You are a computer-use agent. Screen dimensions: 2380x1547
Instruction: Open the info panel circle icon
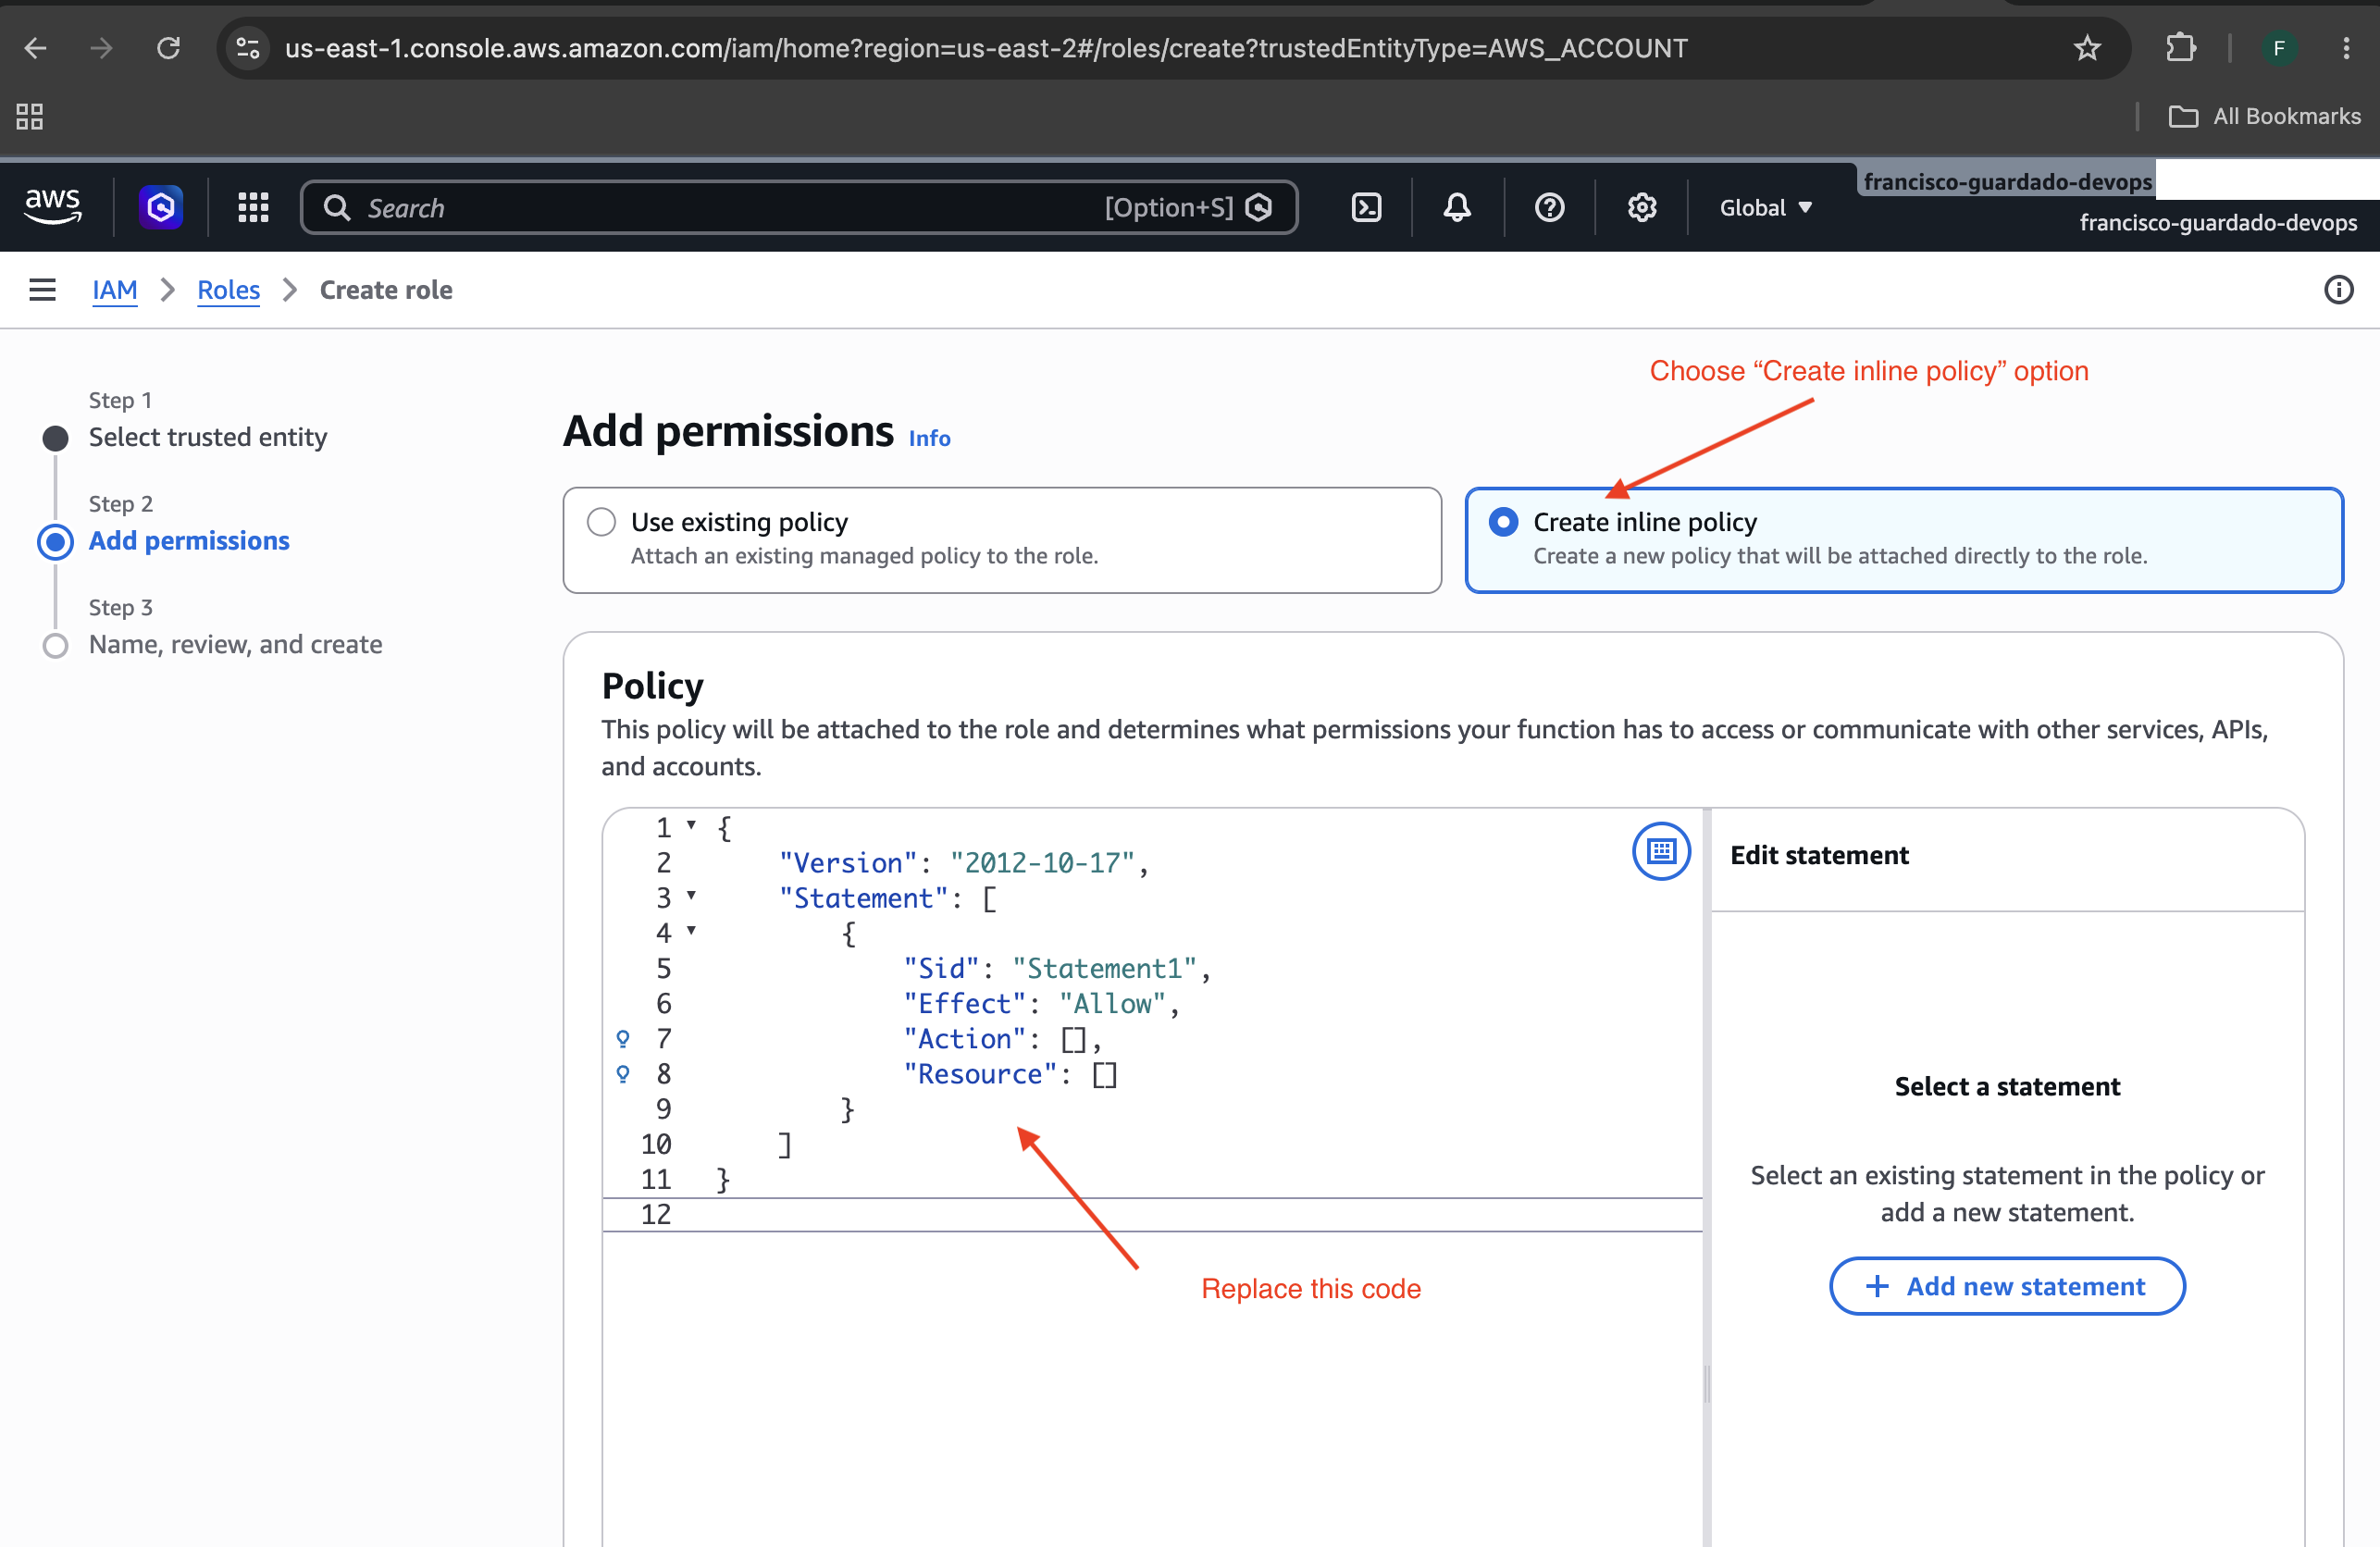tap(2338, 290)
